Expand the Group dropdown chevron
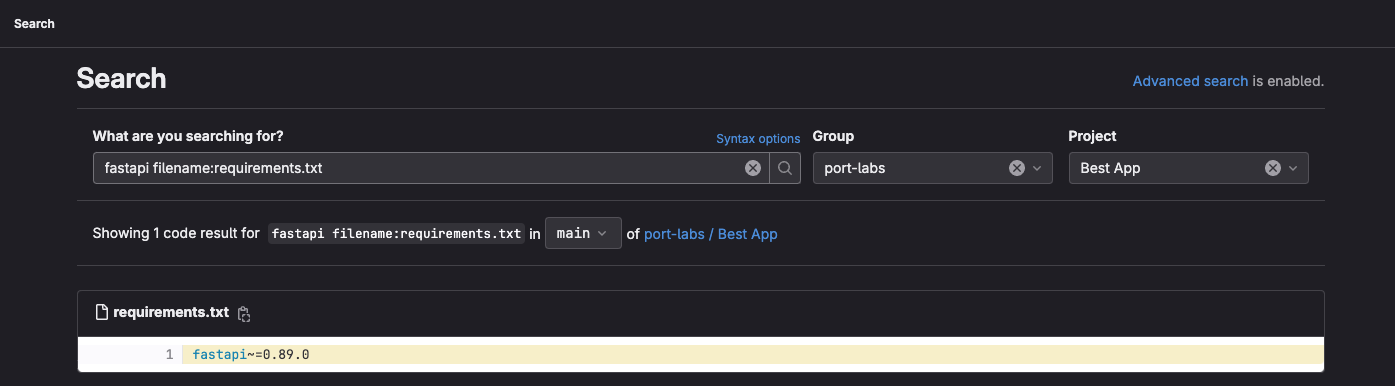The image size is (1395, 386). (x=1037, y=168)
